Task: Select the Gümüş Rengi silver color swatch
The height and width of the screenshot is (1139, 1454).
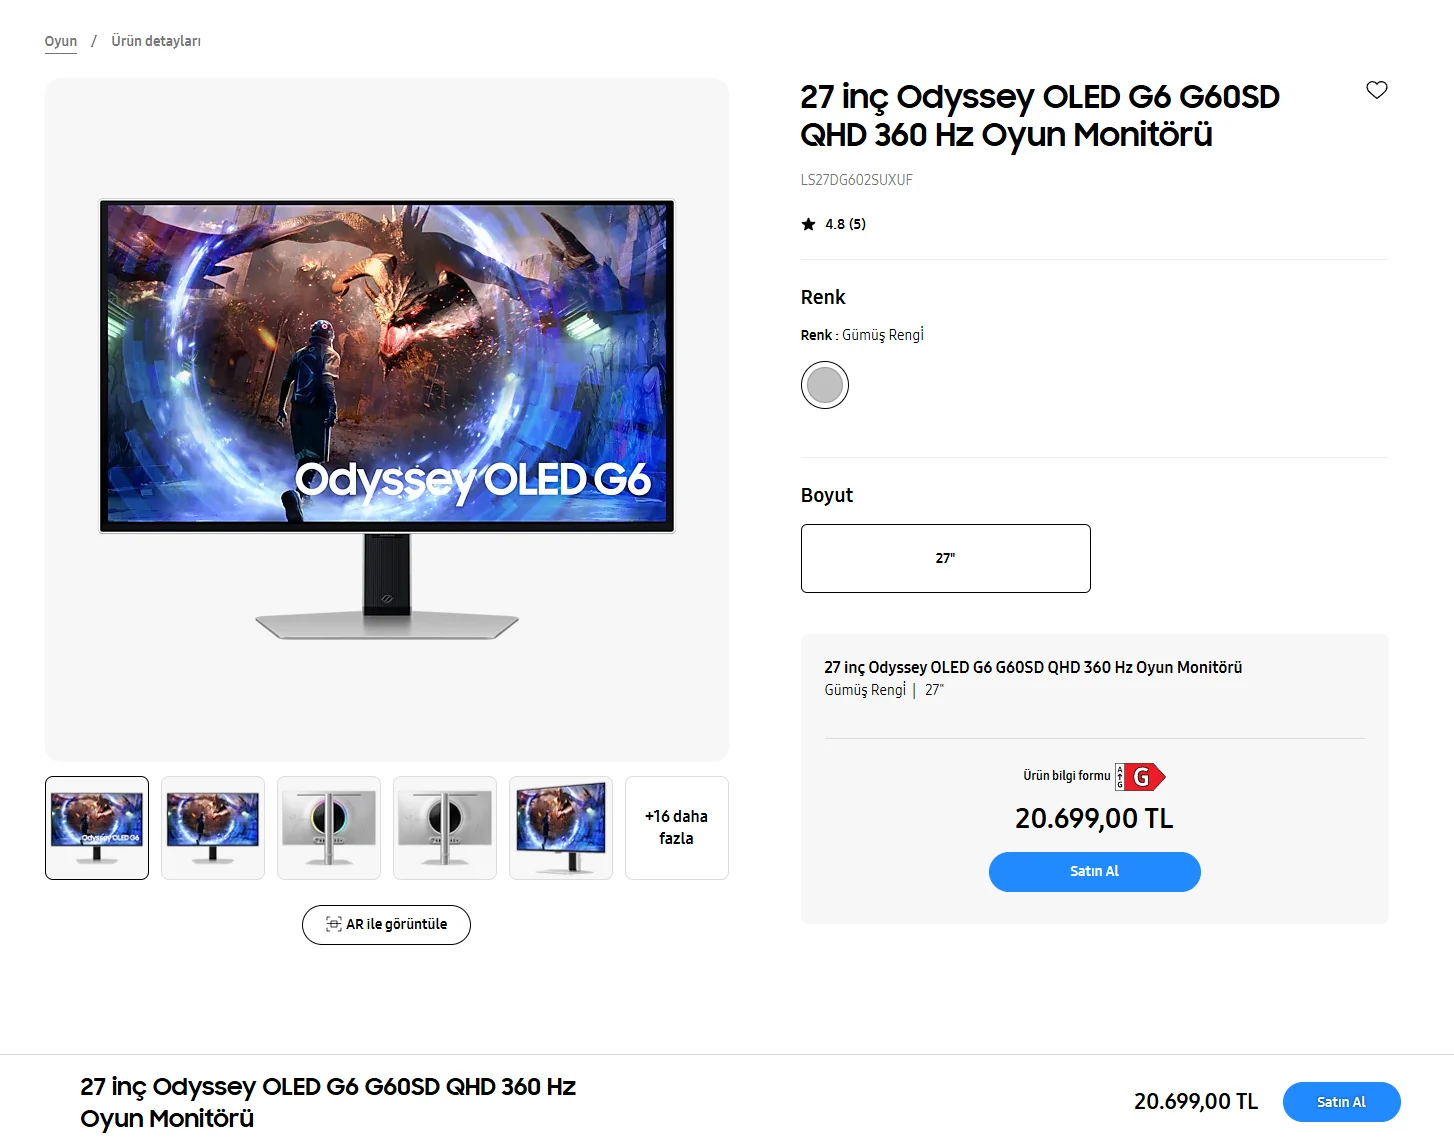Action: [x=825, y=385]
